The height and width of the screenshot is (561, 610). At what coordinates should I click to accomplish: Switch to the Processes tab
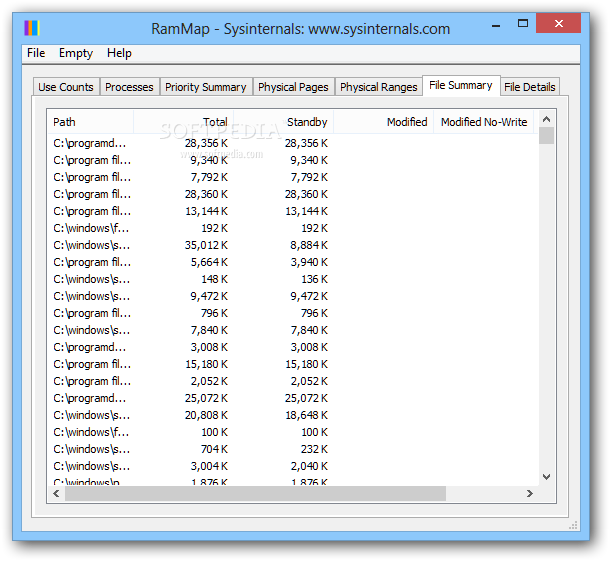pyautogui.click(x=129, y=87)
